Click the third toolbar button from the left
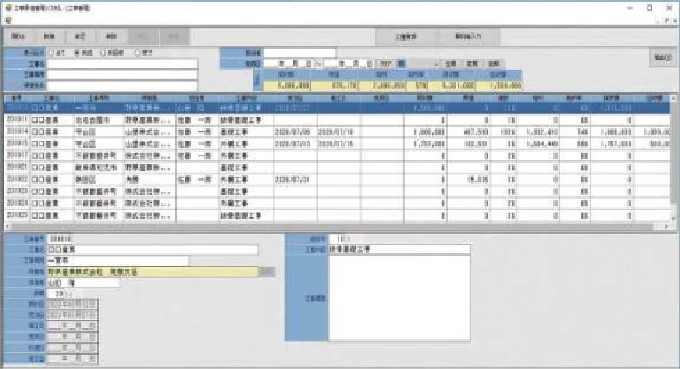The height and width of the screenshot is (369, 680). (81, 37)
